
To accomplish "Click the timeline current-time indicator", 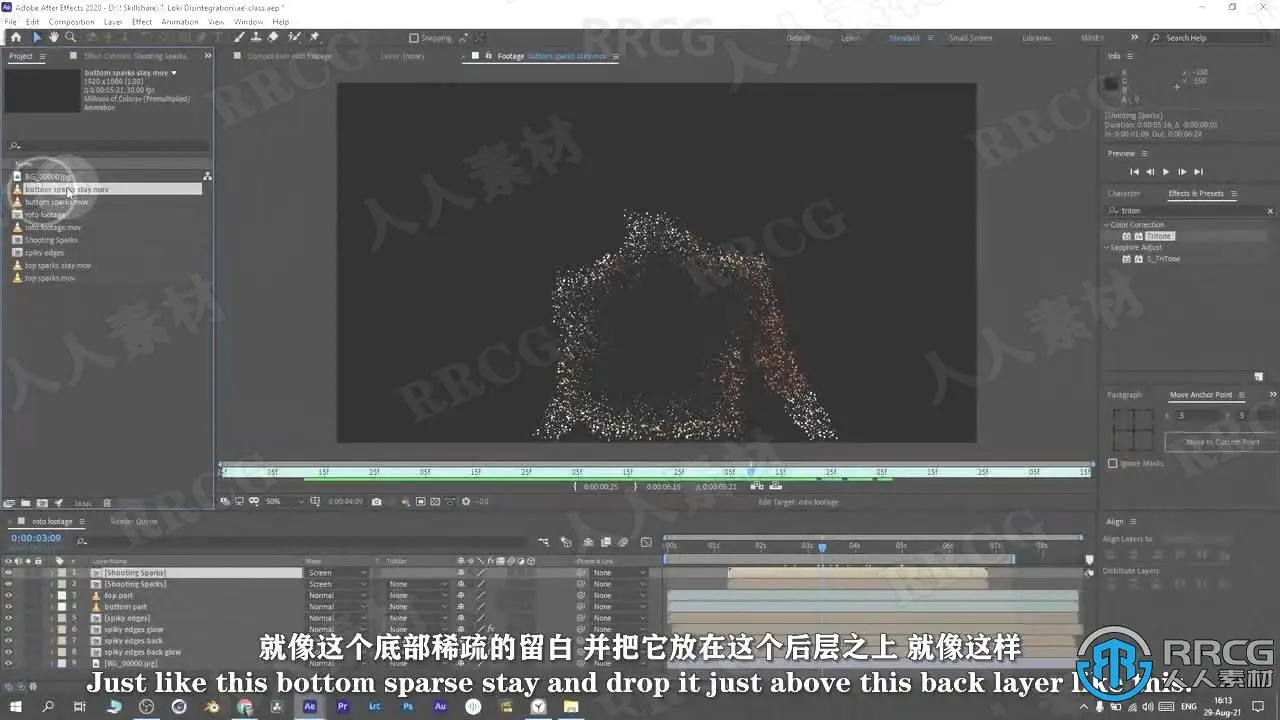I will [x=822, y=547].
